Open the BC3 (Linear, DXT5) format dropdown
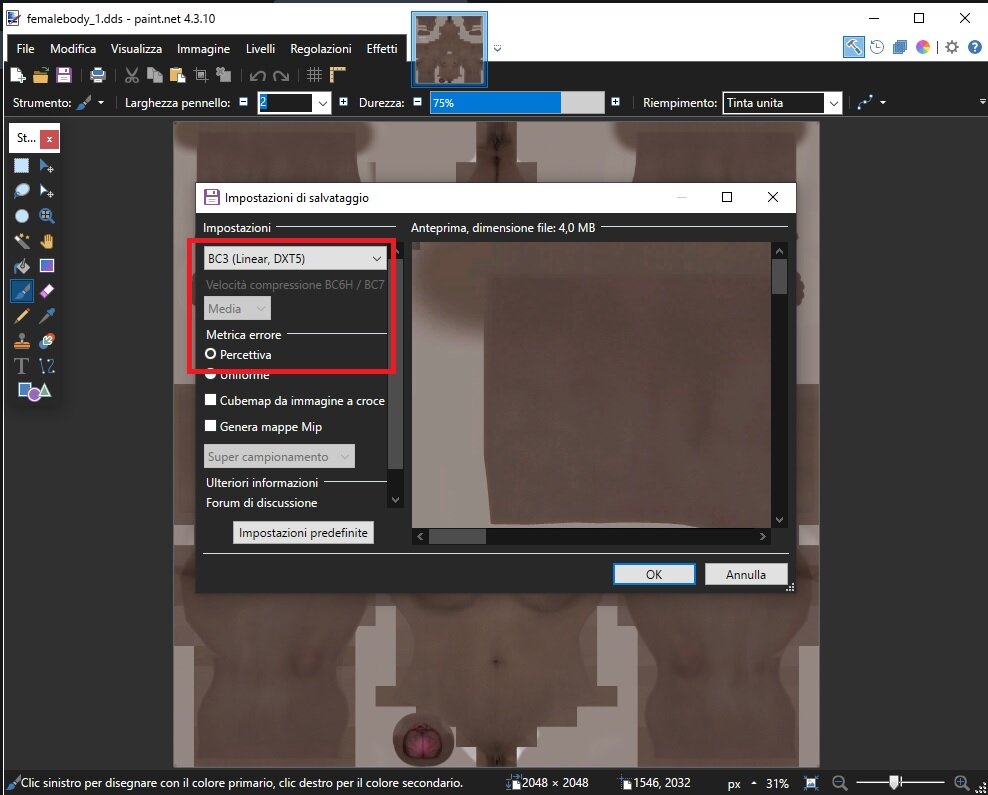This screenshot has width=988, height=795. click(295, 258)
